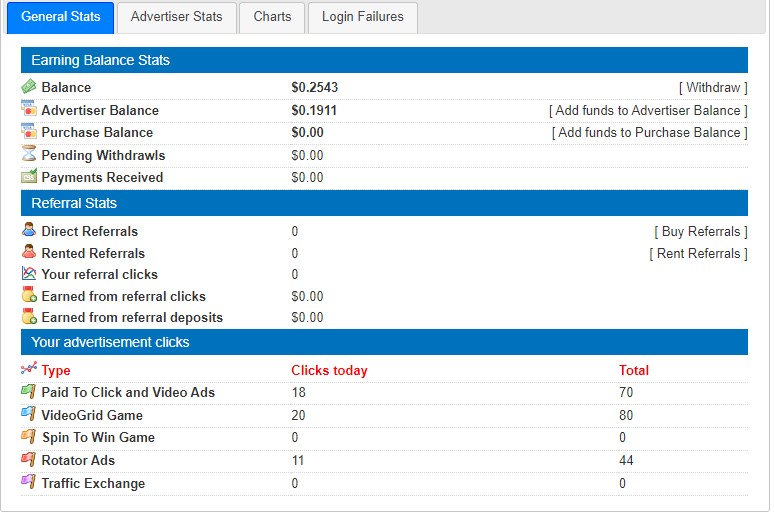This screenshot has width=774, height=512.
Task: Switch to the Advertiser Stats tab
Action: [176, 17]
